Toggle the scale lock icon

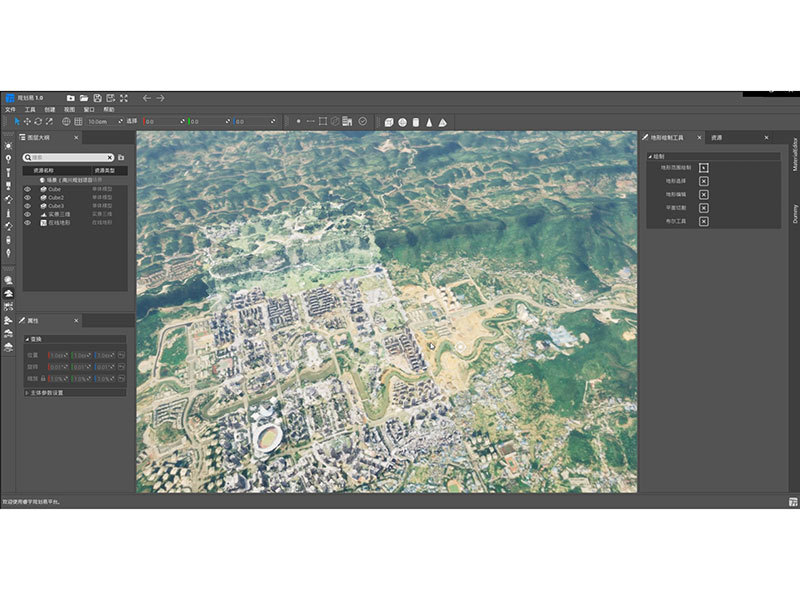pyautogui.click(x=43, y=379)
